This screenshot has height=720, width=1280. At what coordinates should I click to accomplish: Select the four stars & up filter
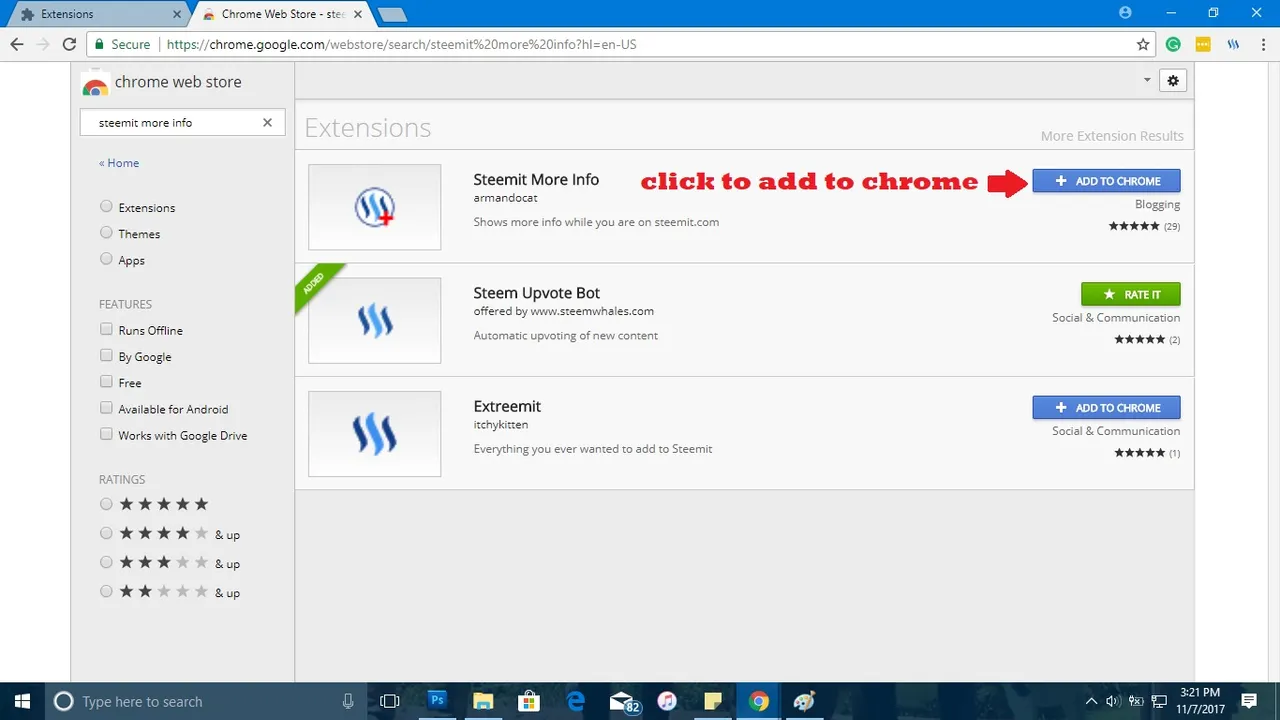[106, 534]
